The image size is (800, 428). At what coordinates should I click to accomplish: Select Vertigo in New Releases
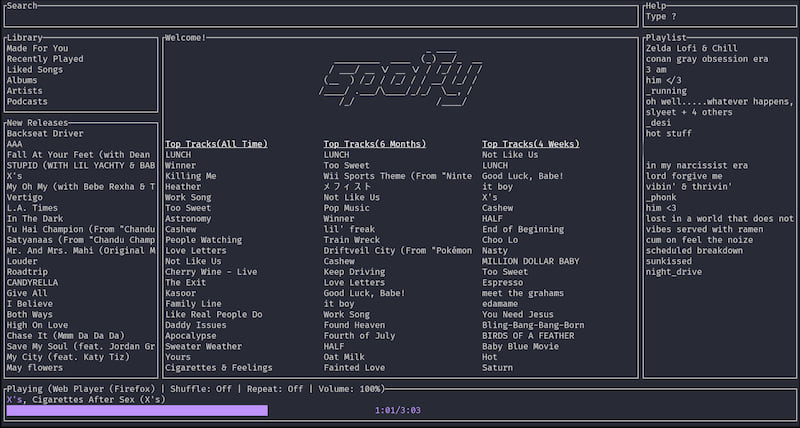pos(24,197)
